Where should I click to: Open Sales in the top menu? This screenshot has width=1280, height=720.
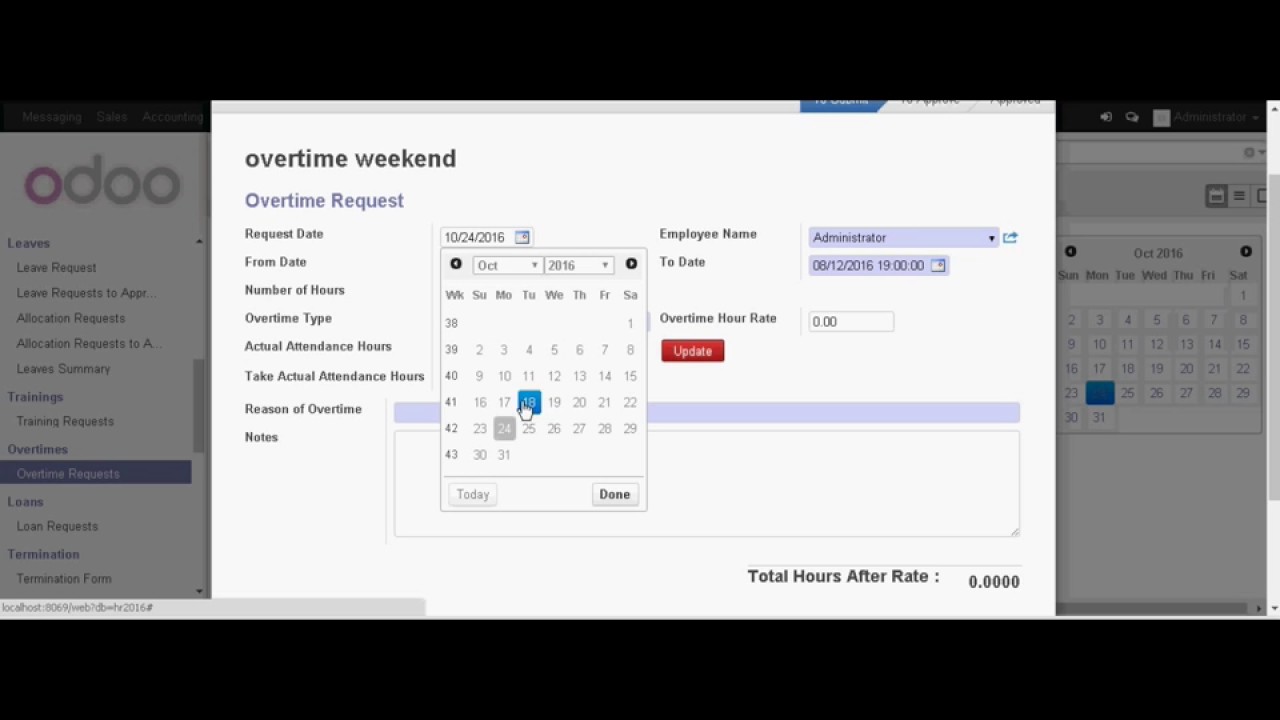coord(112,117)
